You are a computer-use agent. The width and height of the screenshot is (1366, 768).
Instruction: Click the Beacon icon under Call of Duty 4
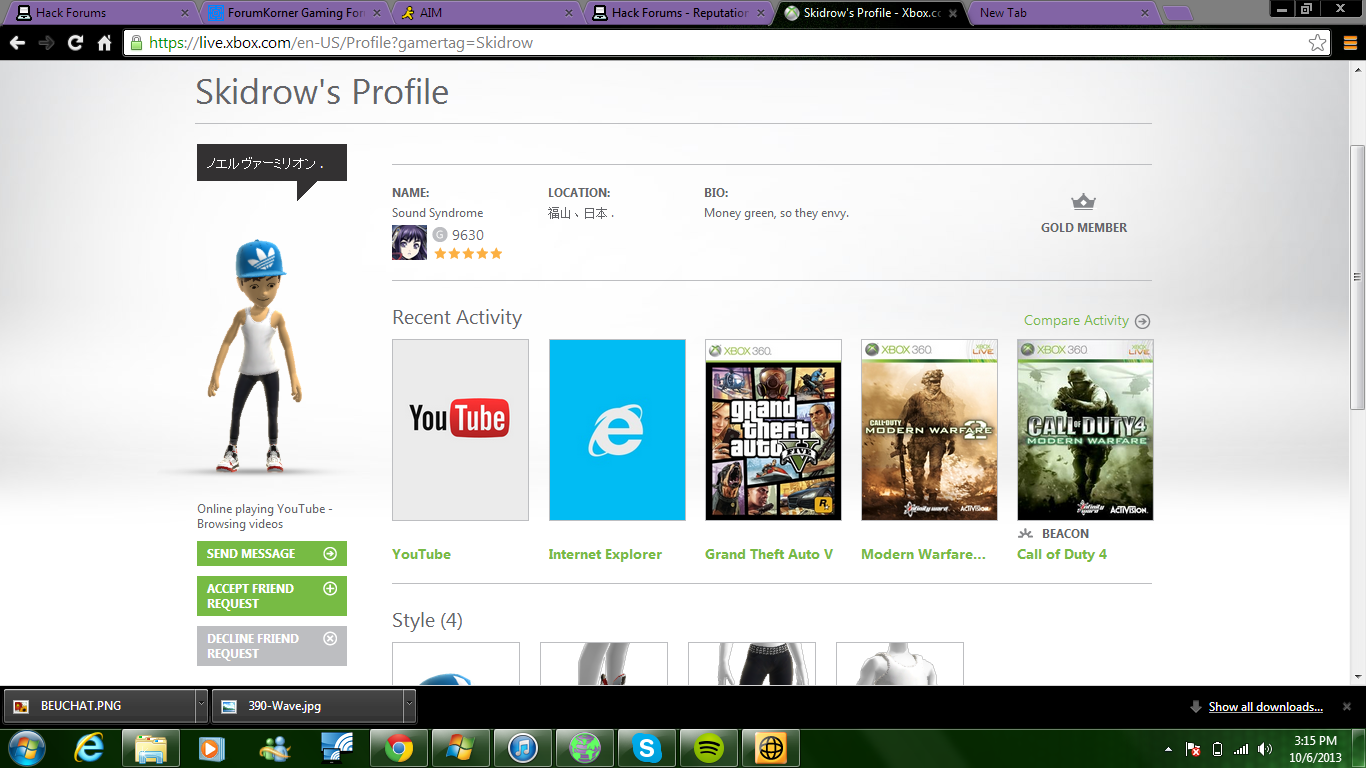point(1025,534)
